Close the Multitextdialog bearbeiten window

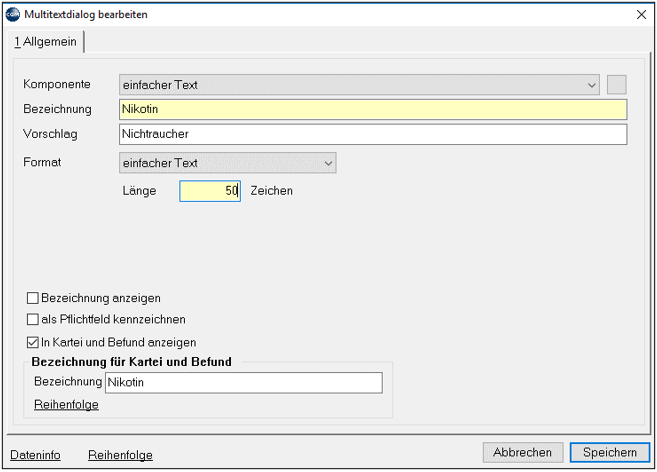641,15
